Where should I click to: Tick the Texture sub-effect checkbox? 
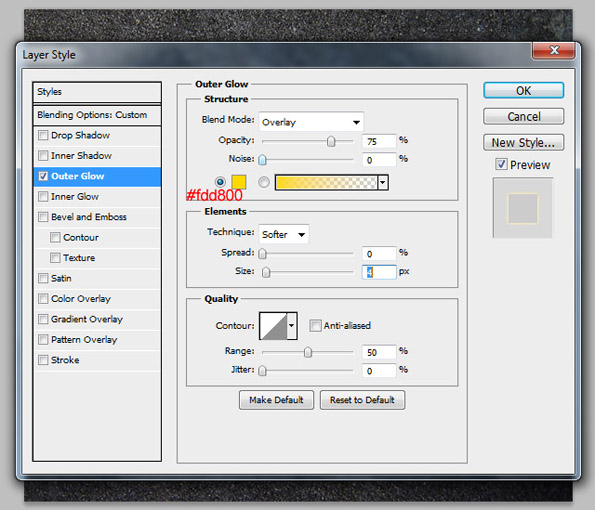[55, 258]
